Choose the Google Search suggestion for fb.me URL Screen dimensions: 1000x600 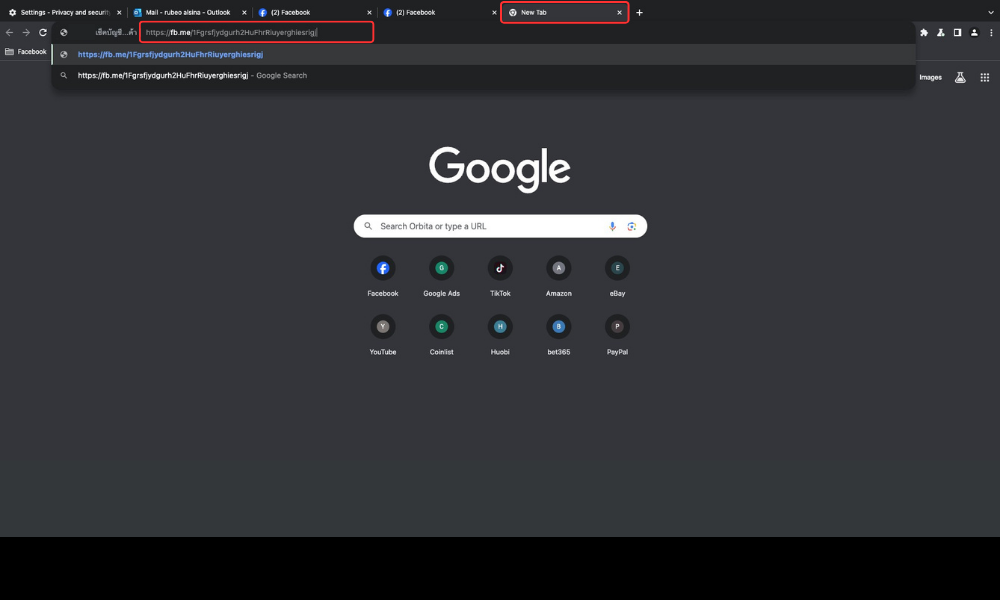pyautogui.click(x=483, y=75)
